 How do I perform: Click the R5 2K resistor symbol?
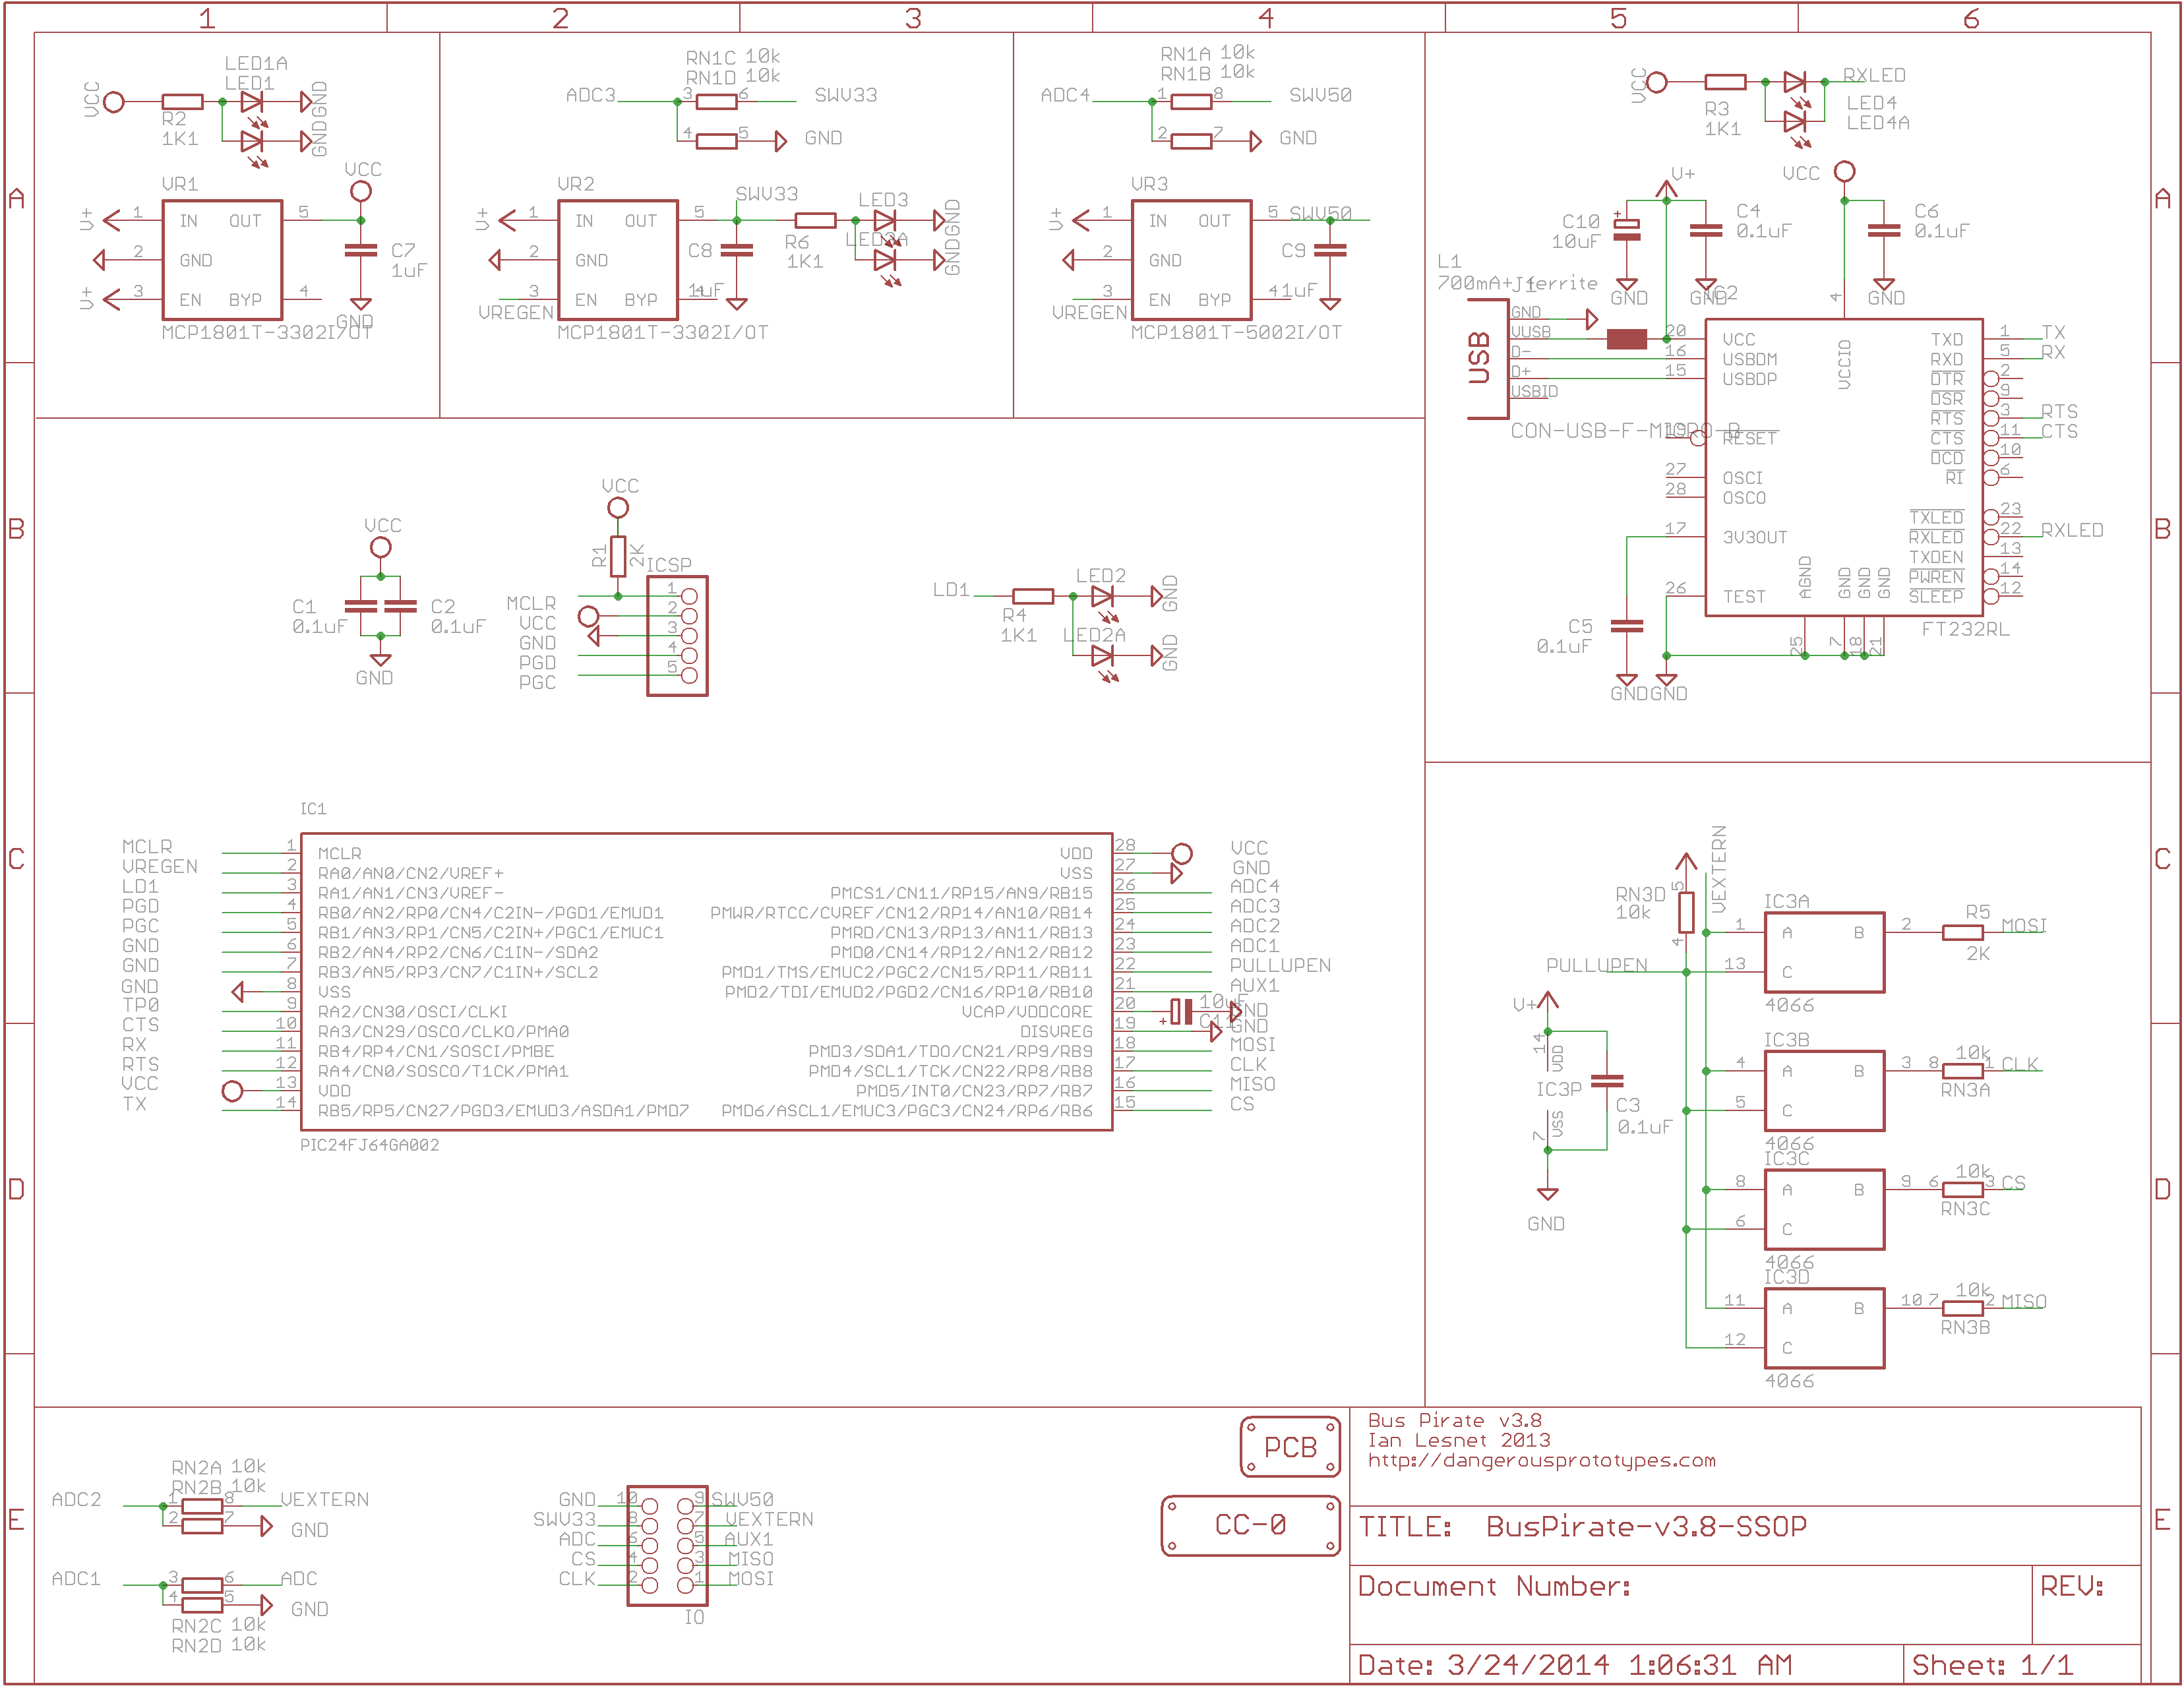1962,932
